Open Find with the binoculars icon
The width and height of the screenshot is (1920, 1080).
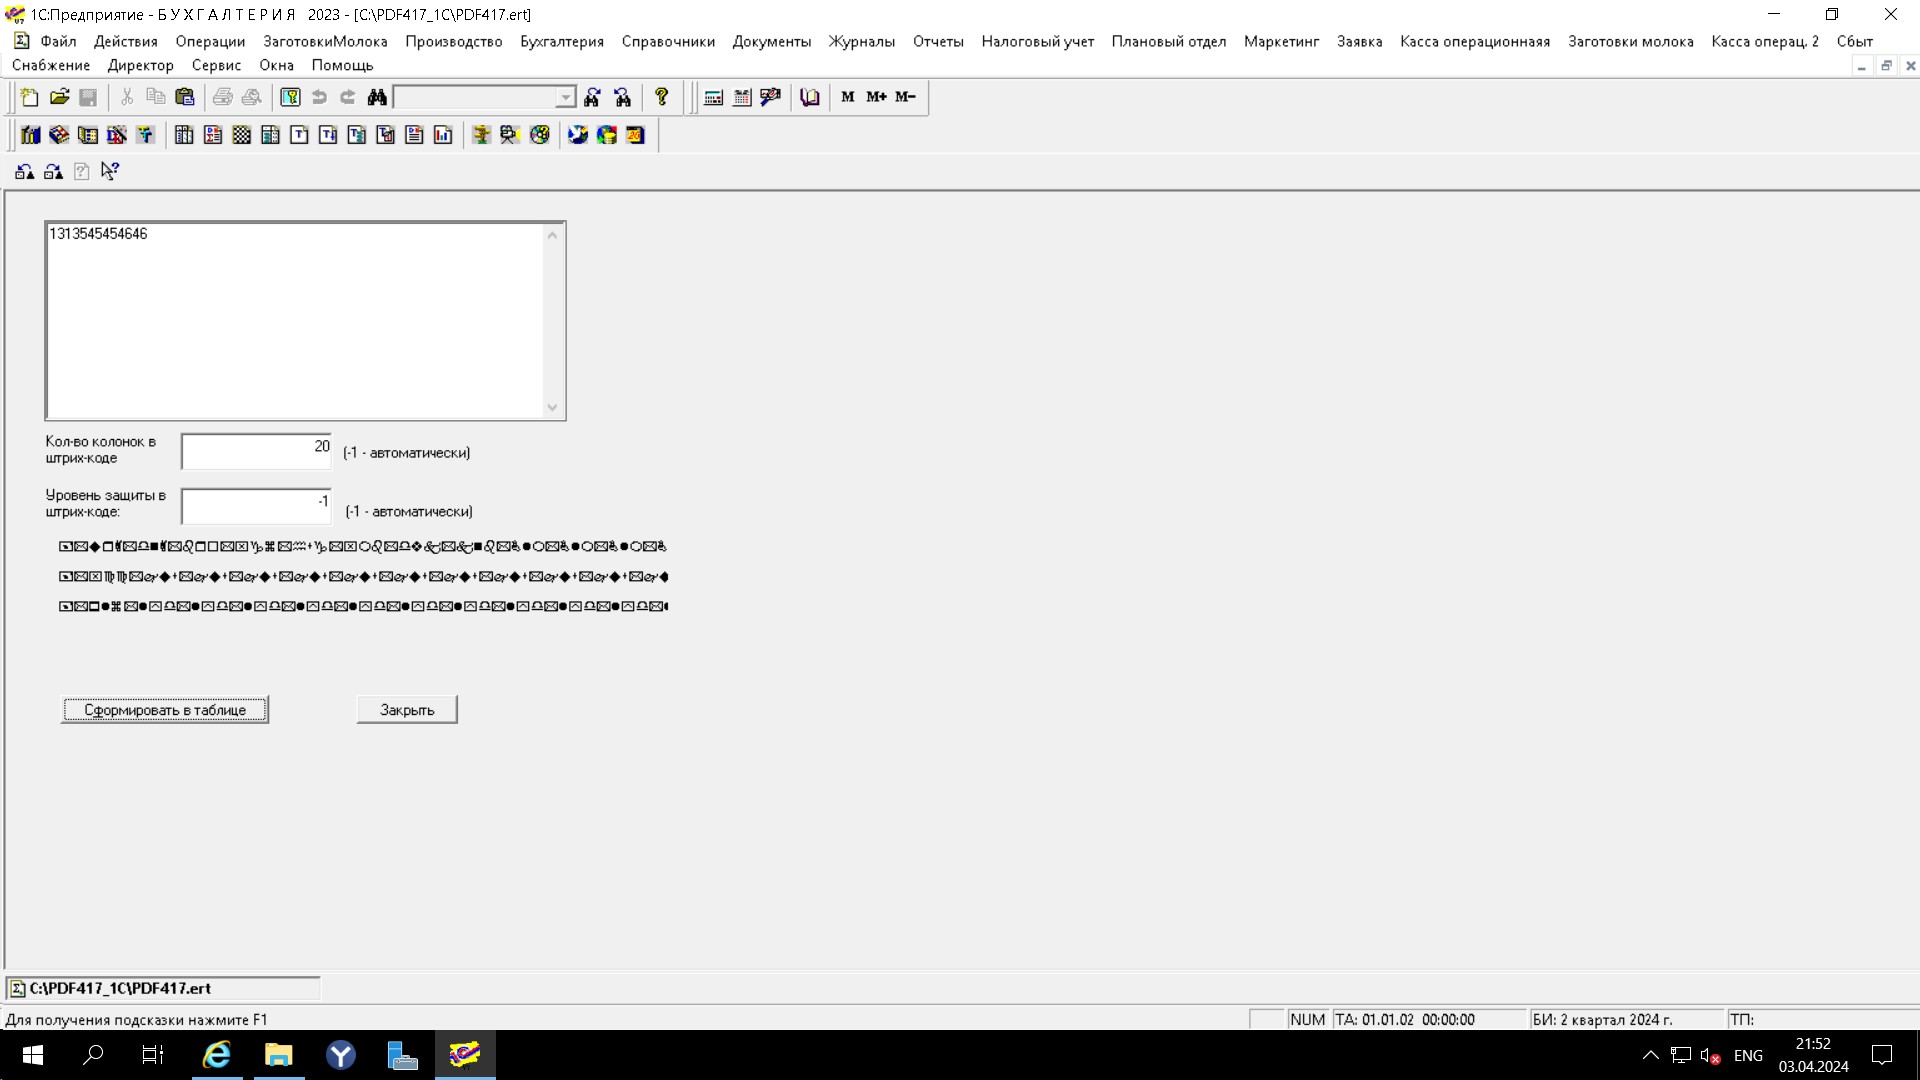click(377, 97)
